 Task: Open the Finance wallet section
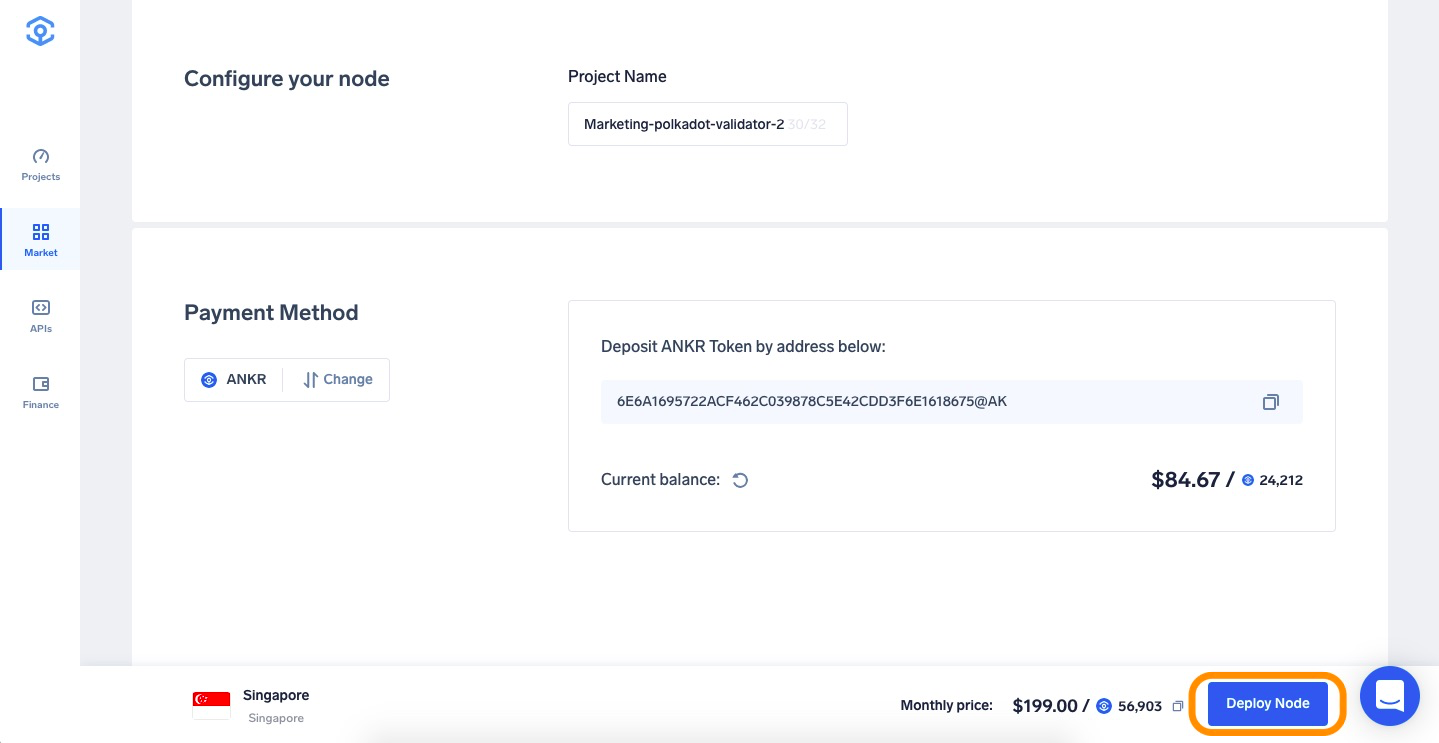tap(40, 392)
